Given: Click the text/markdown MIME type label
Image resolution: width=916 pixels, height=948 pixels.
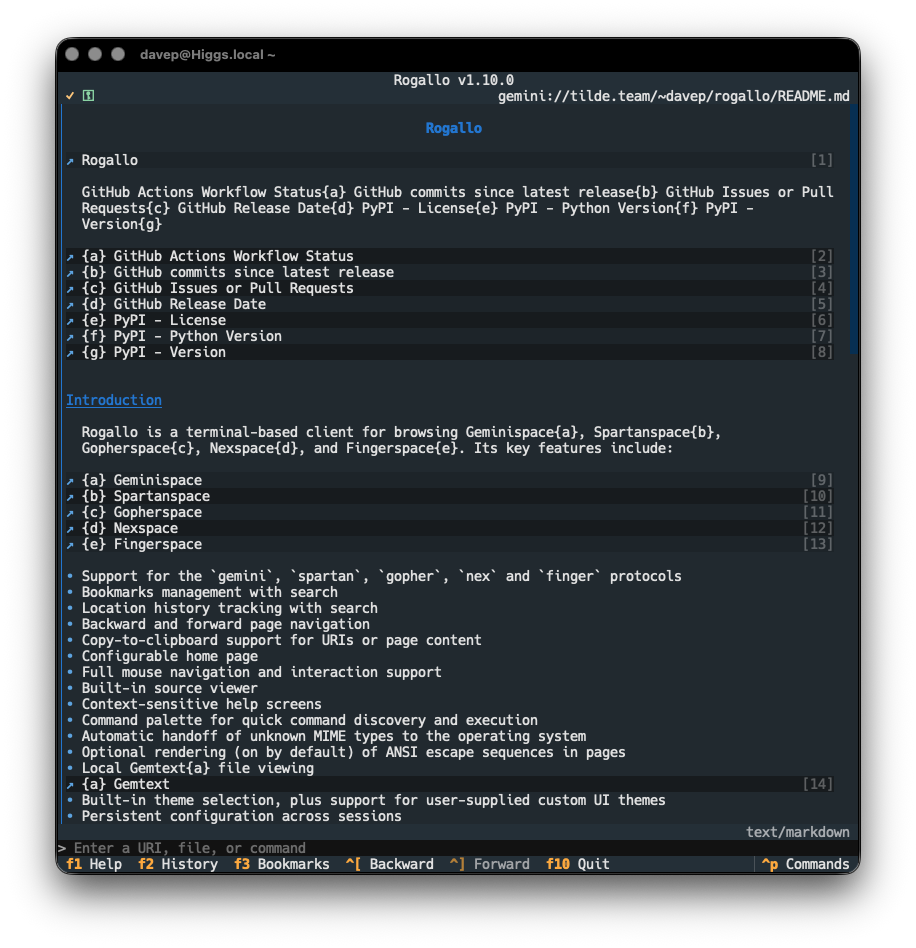Looking at the screenshot, I should tap(797, 832).
